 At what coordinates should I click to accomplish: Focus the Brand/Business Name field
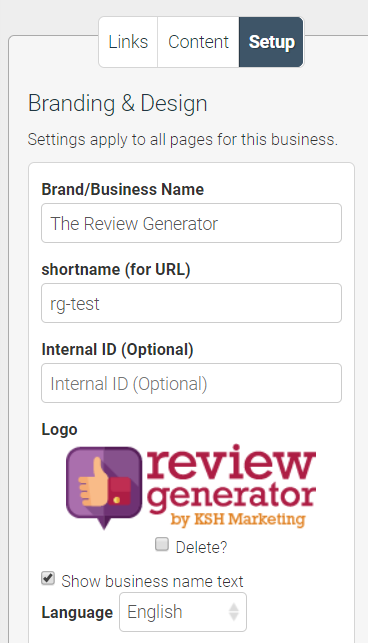click(x=191, y=223)
